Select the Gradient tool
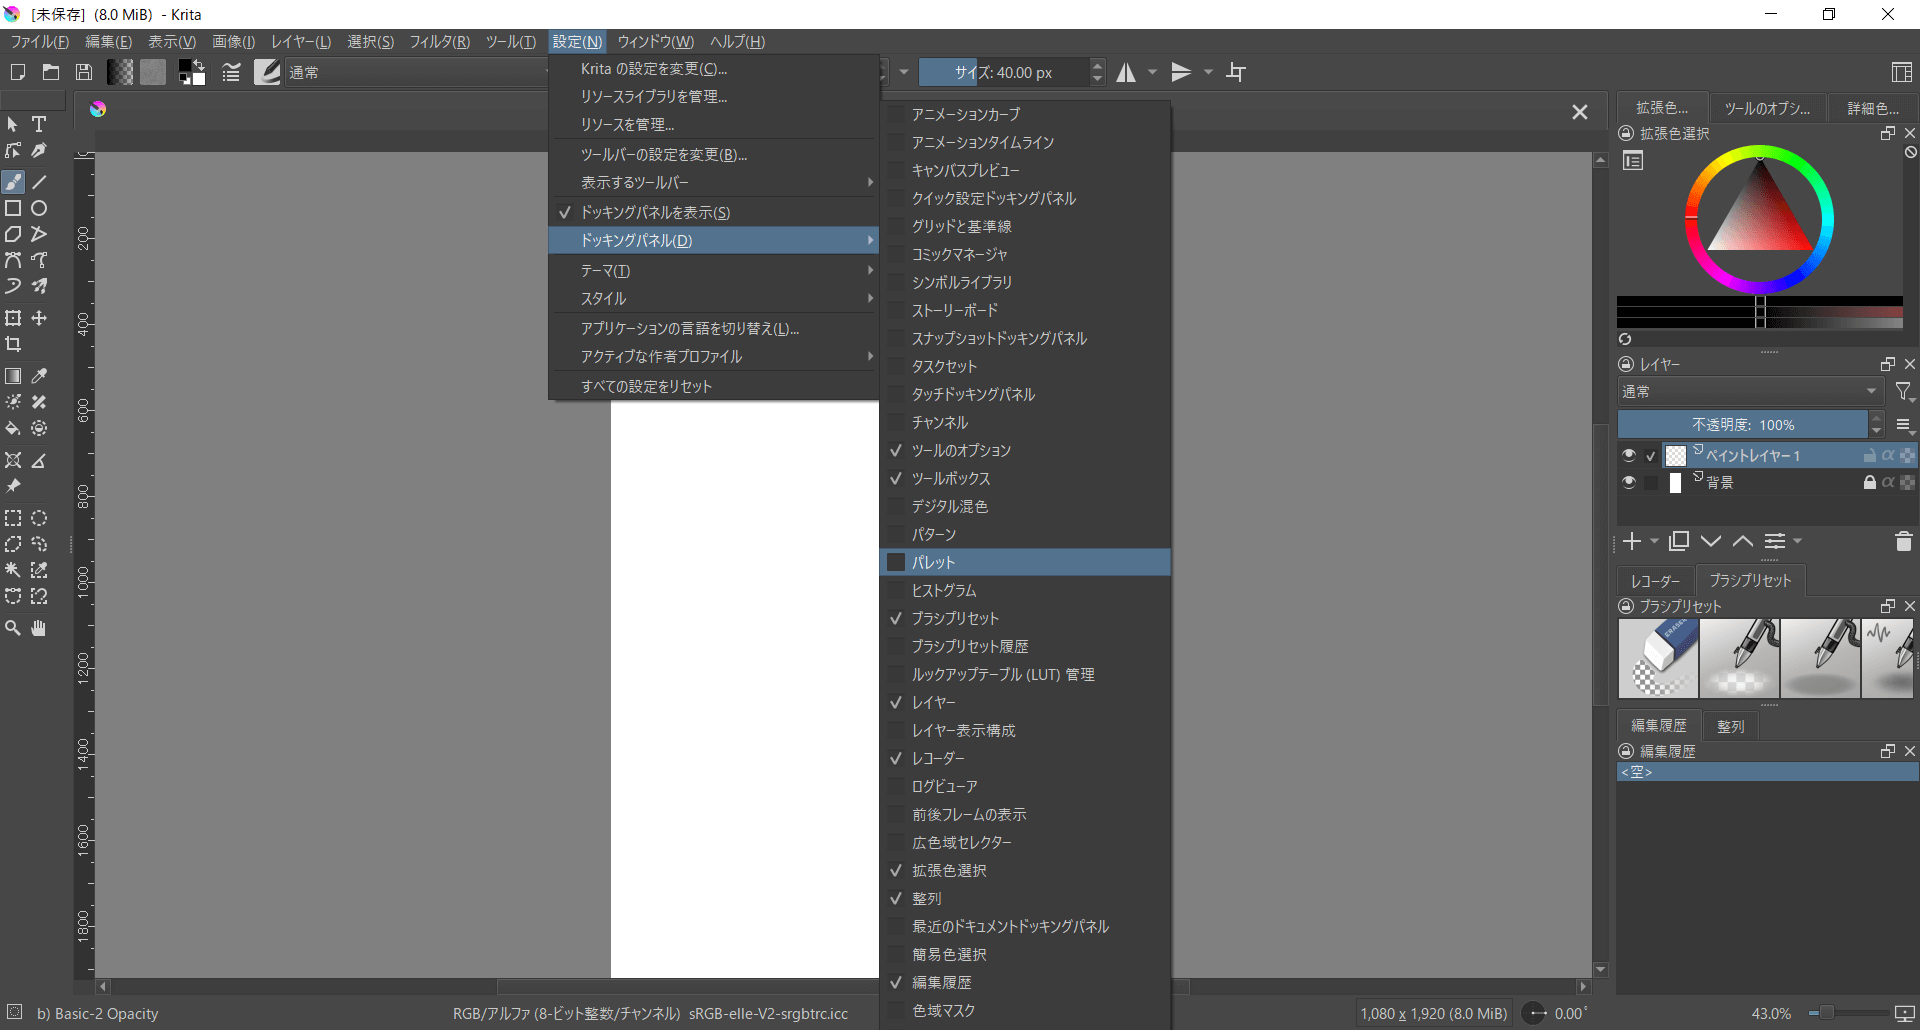 tap(13, 376)
